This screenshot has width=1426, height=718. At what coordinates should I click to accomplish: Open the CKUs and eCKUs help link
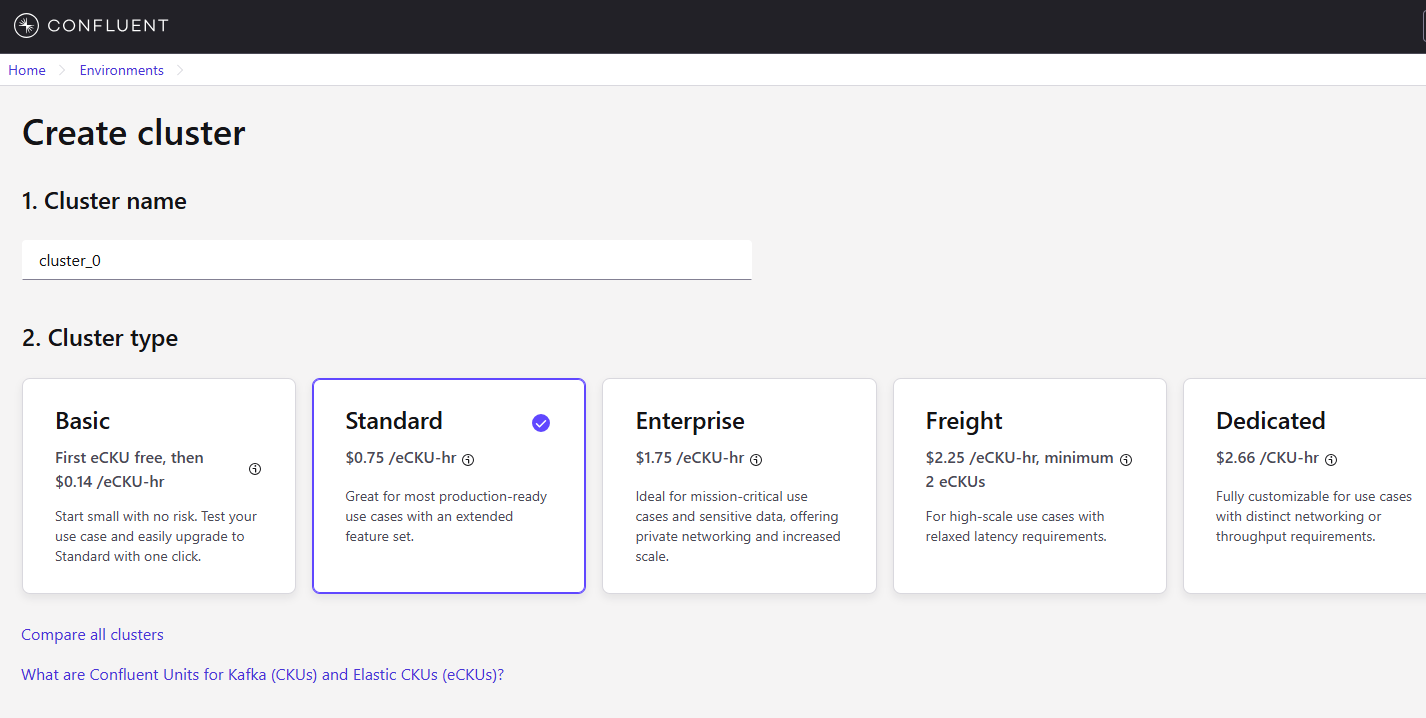click(x=263, y=675)
